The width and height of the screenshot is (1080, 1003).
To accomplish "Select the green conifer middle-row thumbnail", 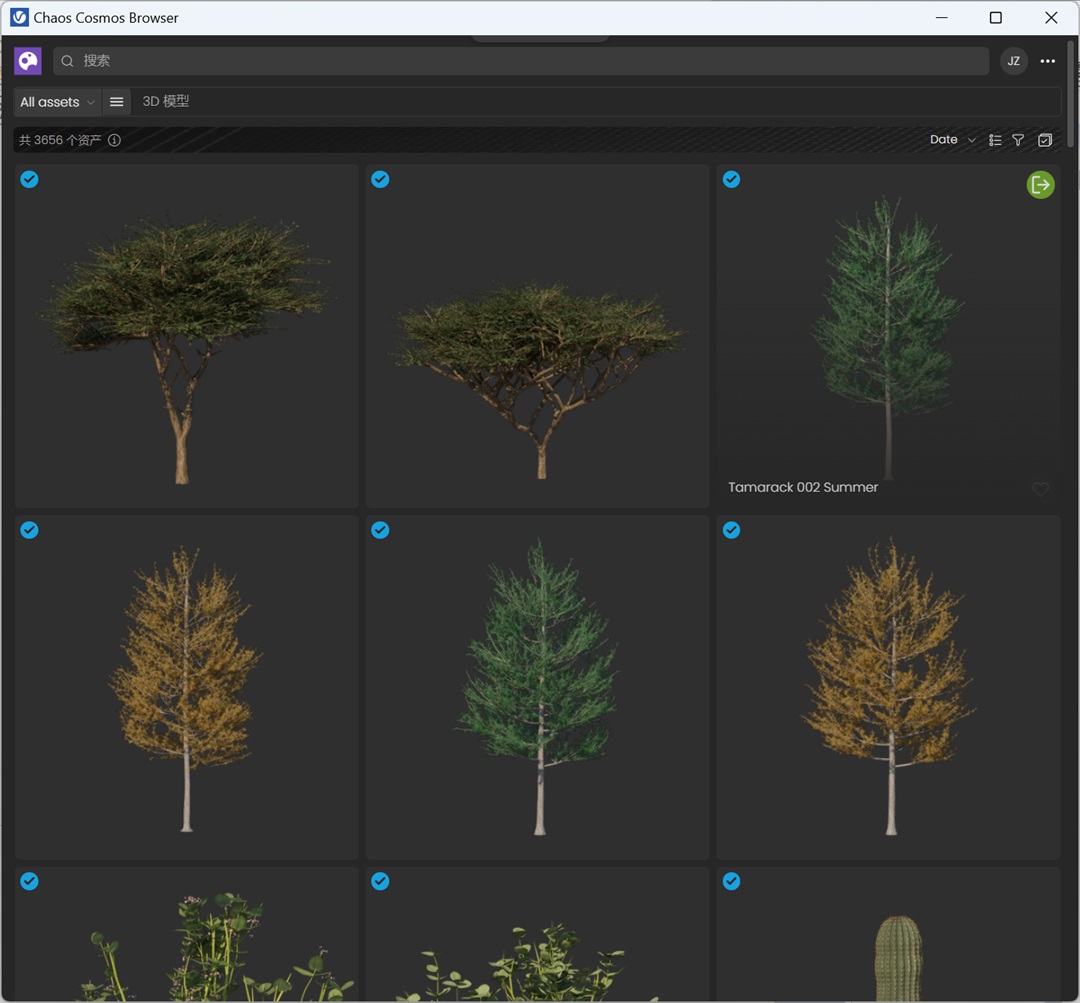I will (537, 687).
